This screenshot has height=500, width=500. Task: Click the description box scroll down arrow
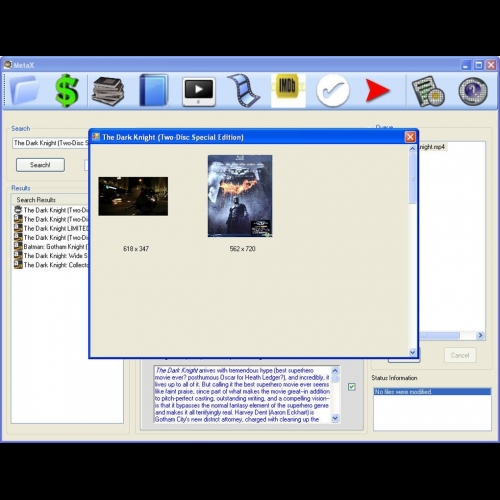(335, 418)
